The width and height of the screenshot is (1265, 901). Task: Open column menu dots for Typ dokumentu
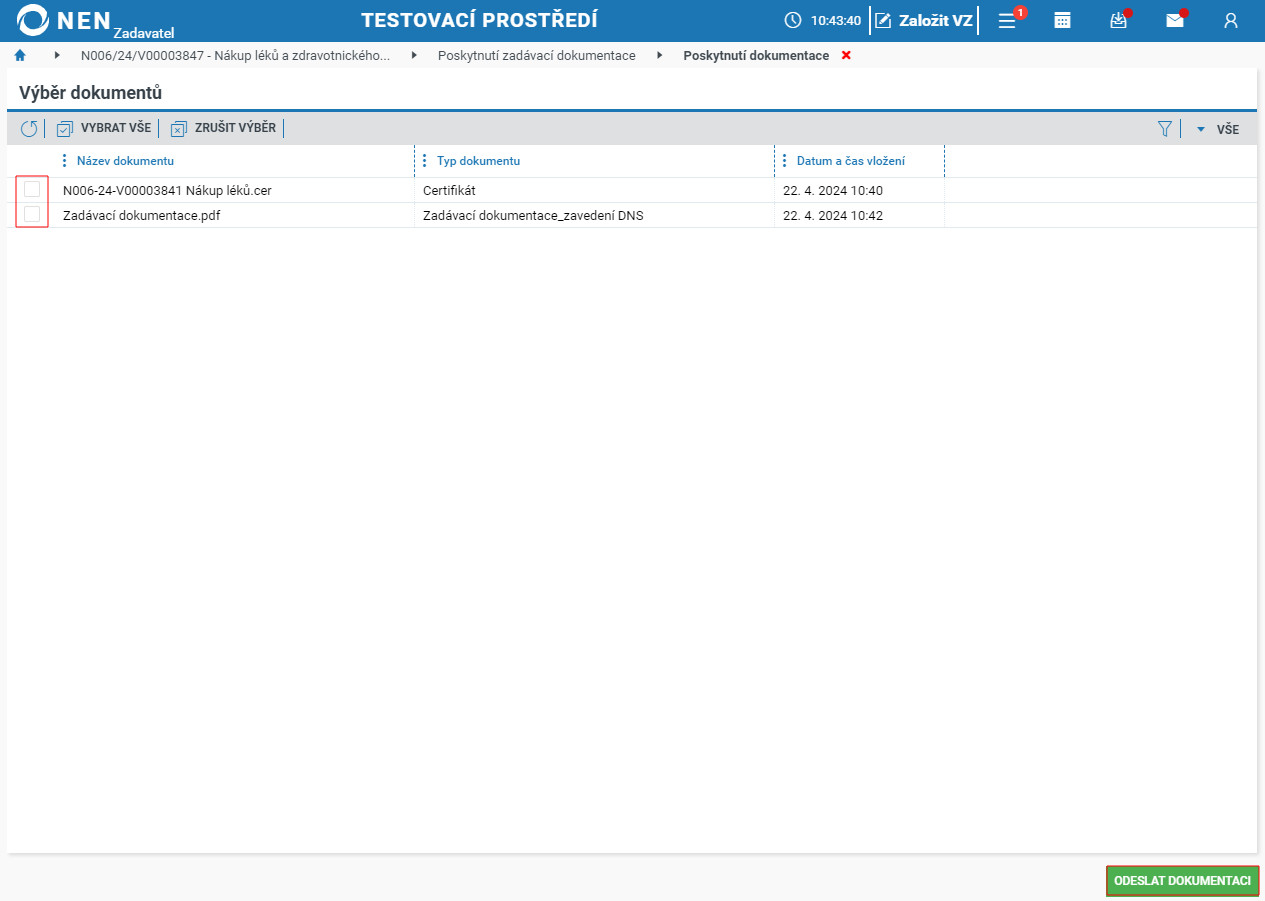[425, 161]
